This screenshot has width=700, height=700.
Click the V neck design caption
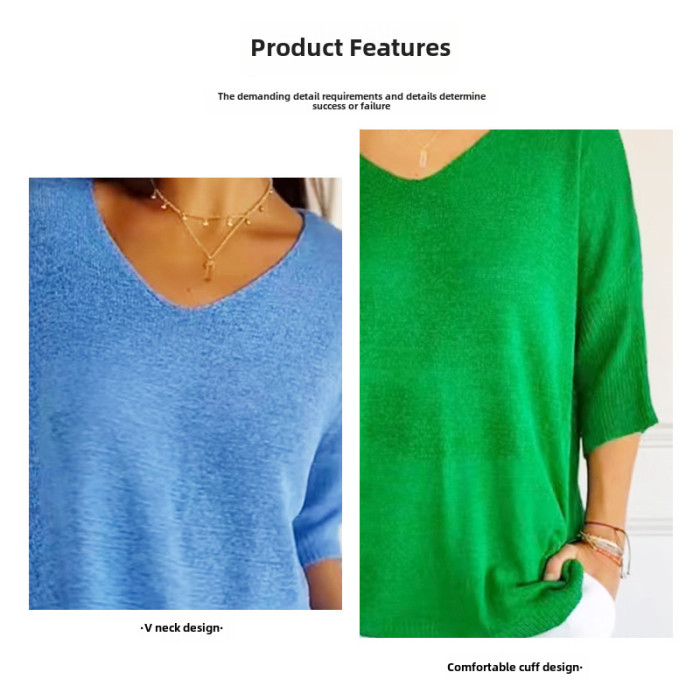point(181,628)
